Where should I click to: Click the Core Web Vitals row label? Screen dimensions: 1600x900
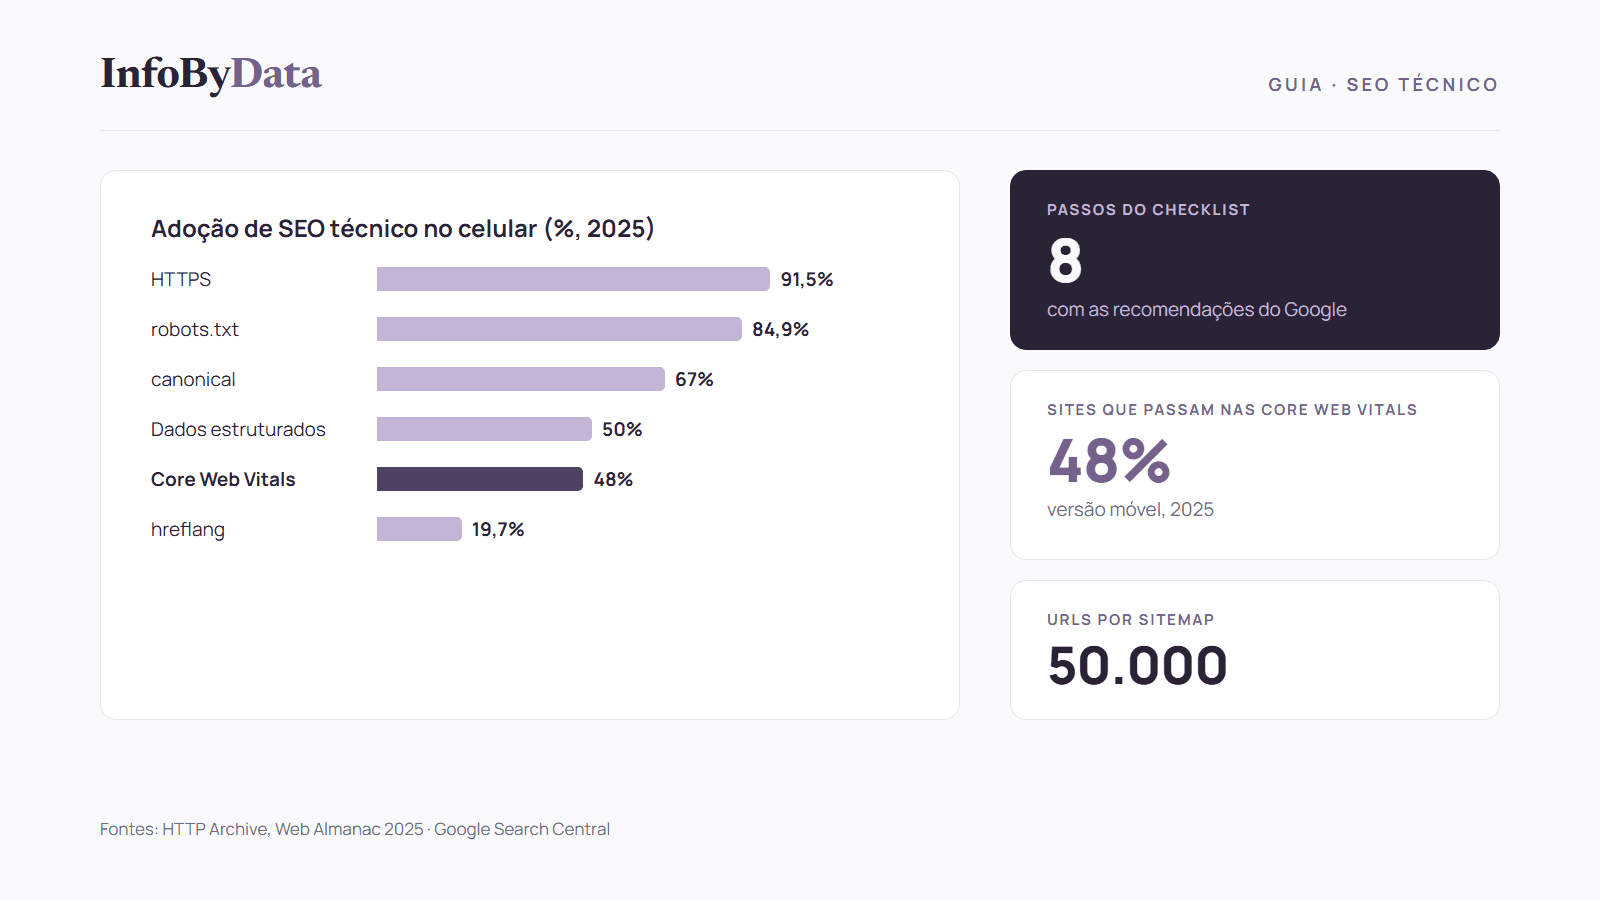coord(223,479)
